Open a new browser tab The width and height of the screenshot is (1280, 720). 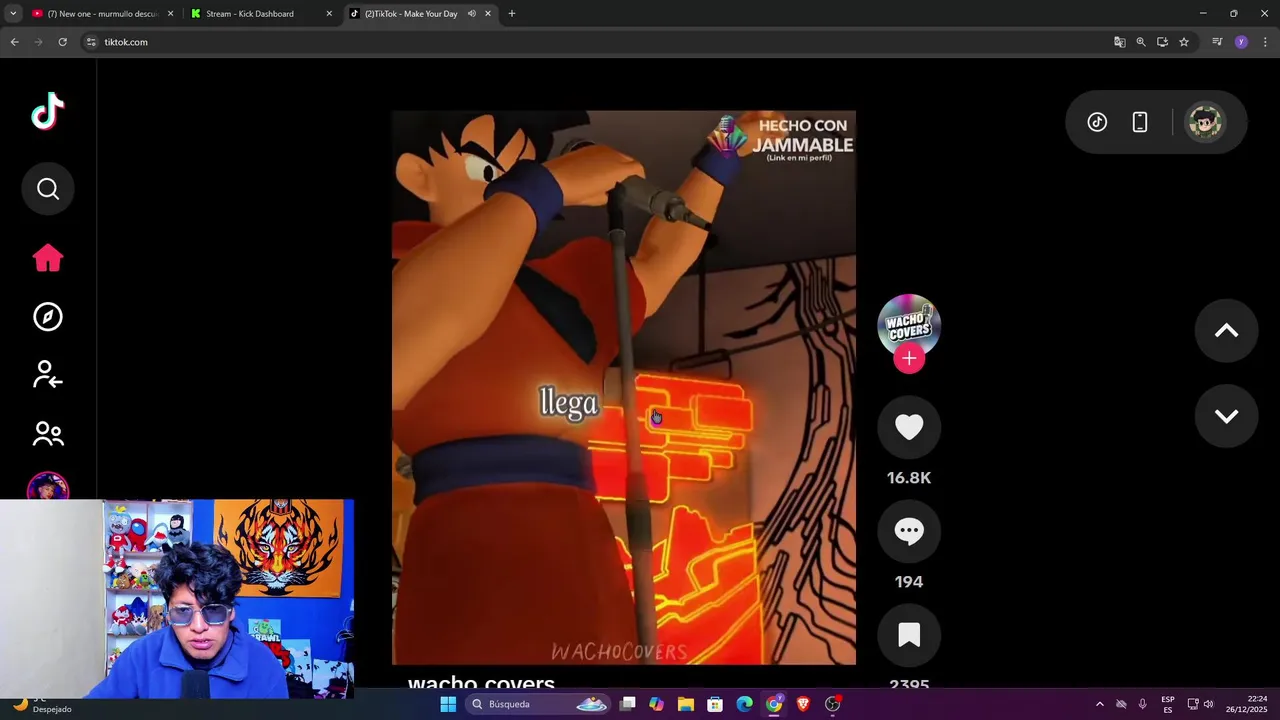tap(512, 14)
